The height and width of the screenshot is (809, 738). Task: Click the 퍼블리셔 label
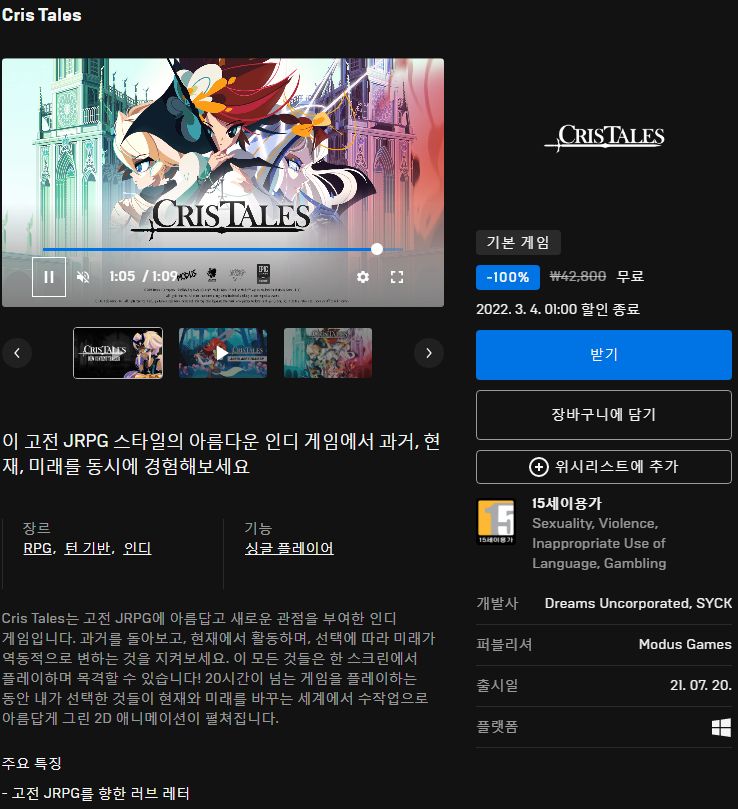pos(504,644)
